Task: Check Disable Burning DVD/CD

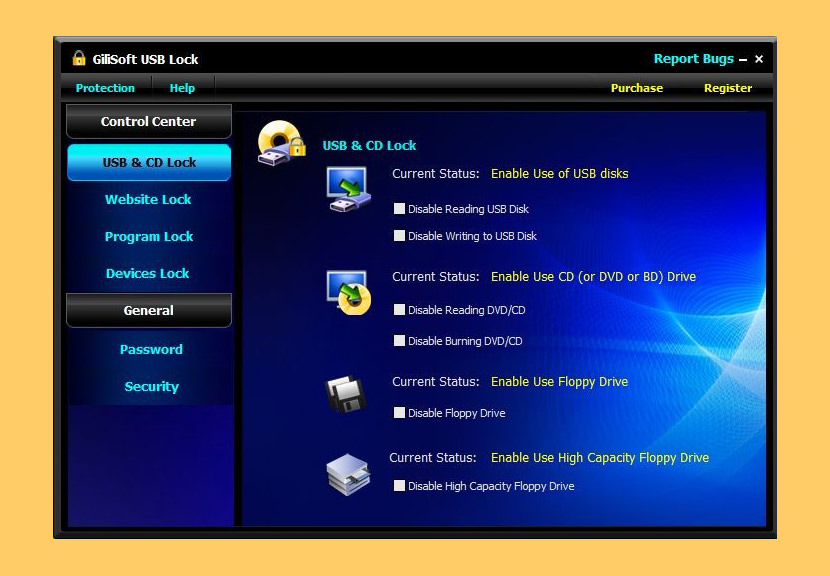Action: pyautogui.click(x=399, y=340)
